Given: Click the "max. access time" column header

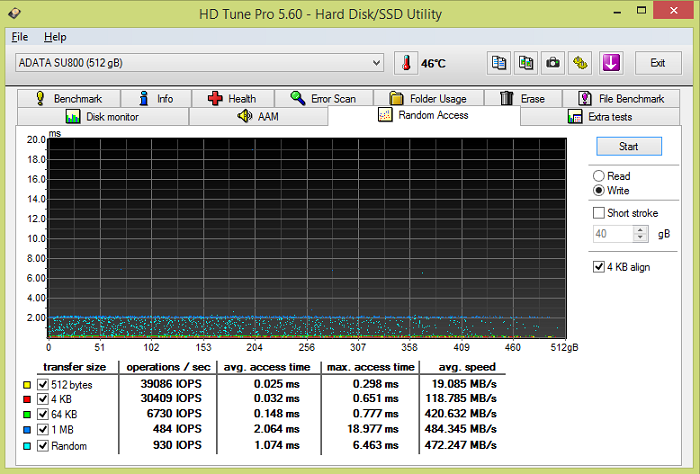Looking at the screenshot, I should click(371, 367).
